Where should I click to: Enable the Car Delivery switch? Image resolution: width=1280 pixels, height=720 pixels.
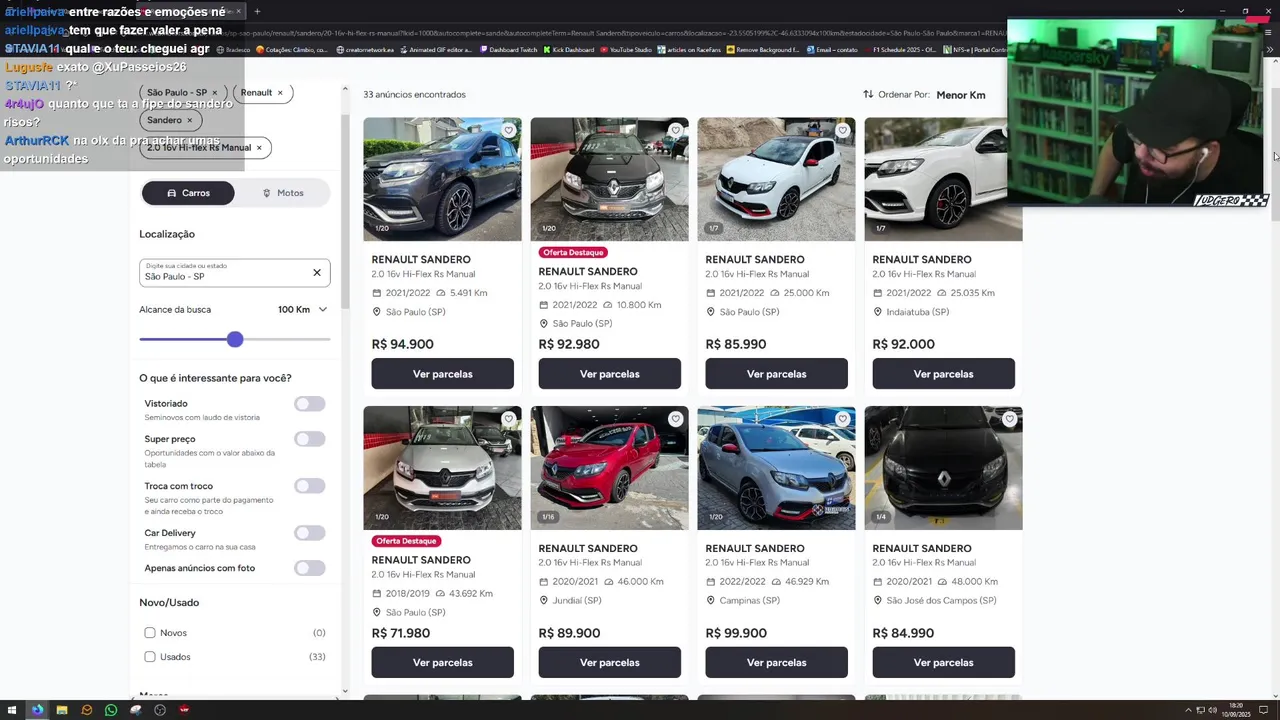(x=310, y=533)
